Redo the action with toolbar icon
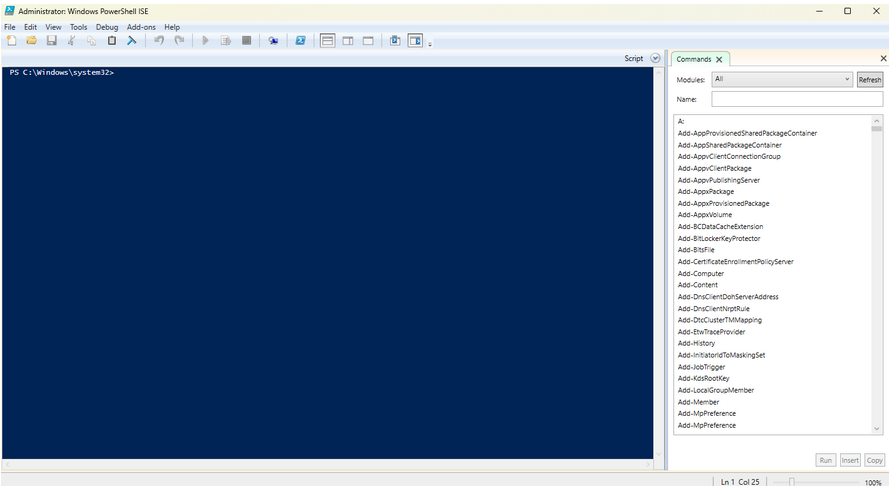This screenshot has width=896, height=494. (x=179, y=41)
